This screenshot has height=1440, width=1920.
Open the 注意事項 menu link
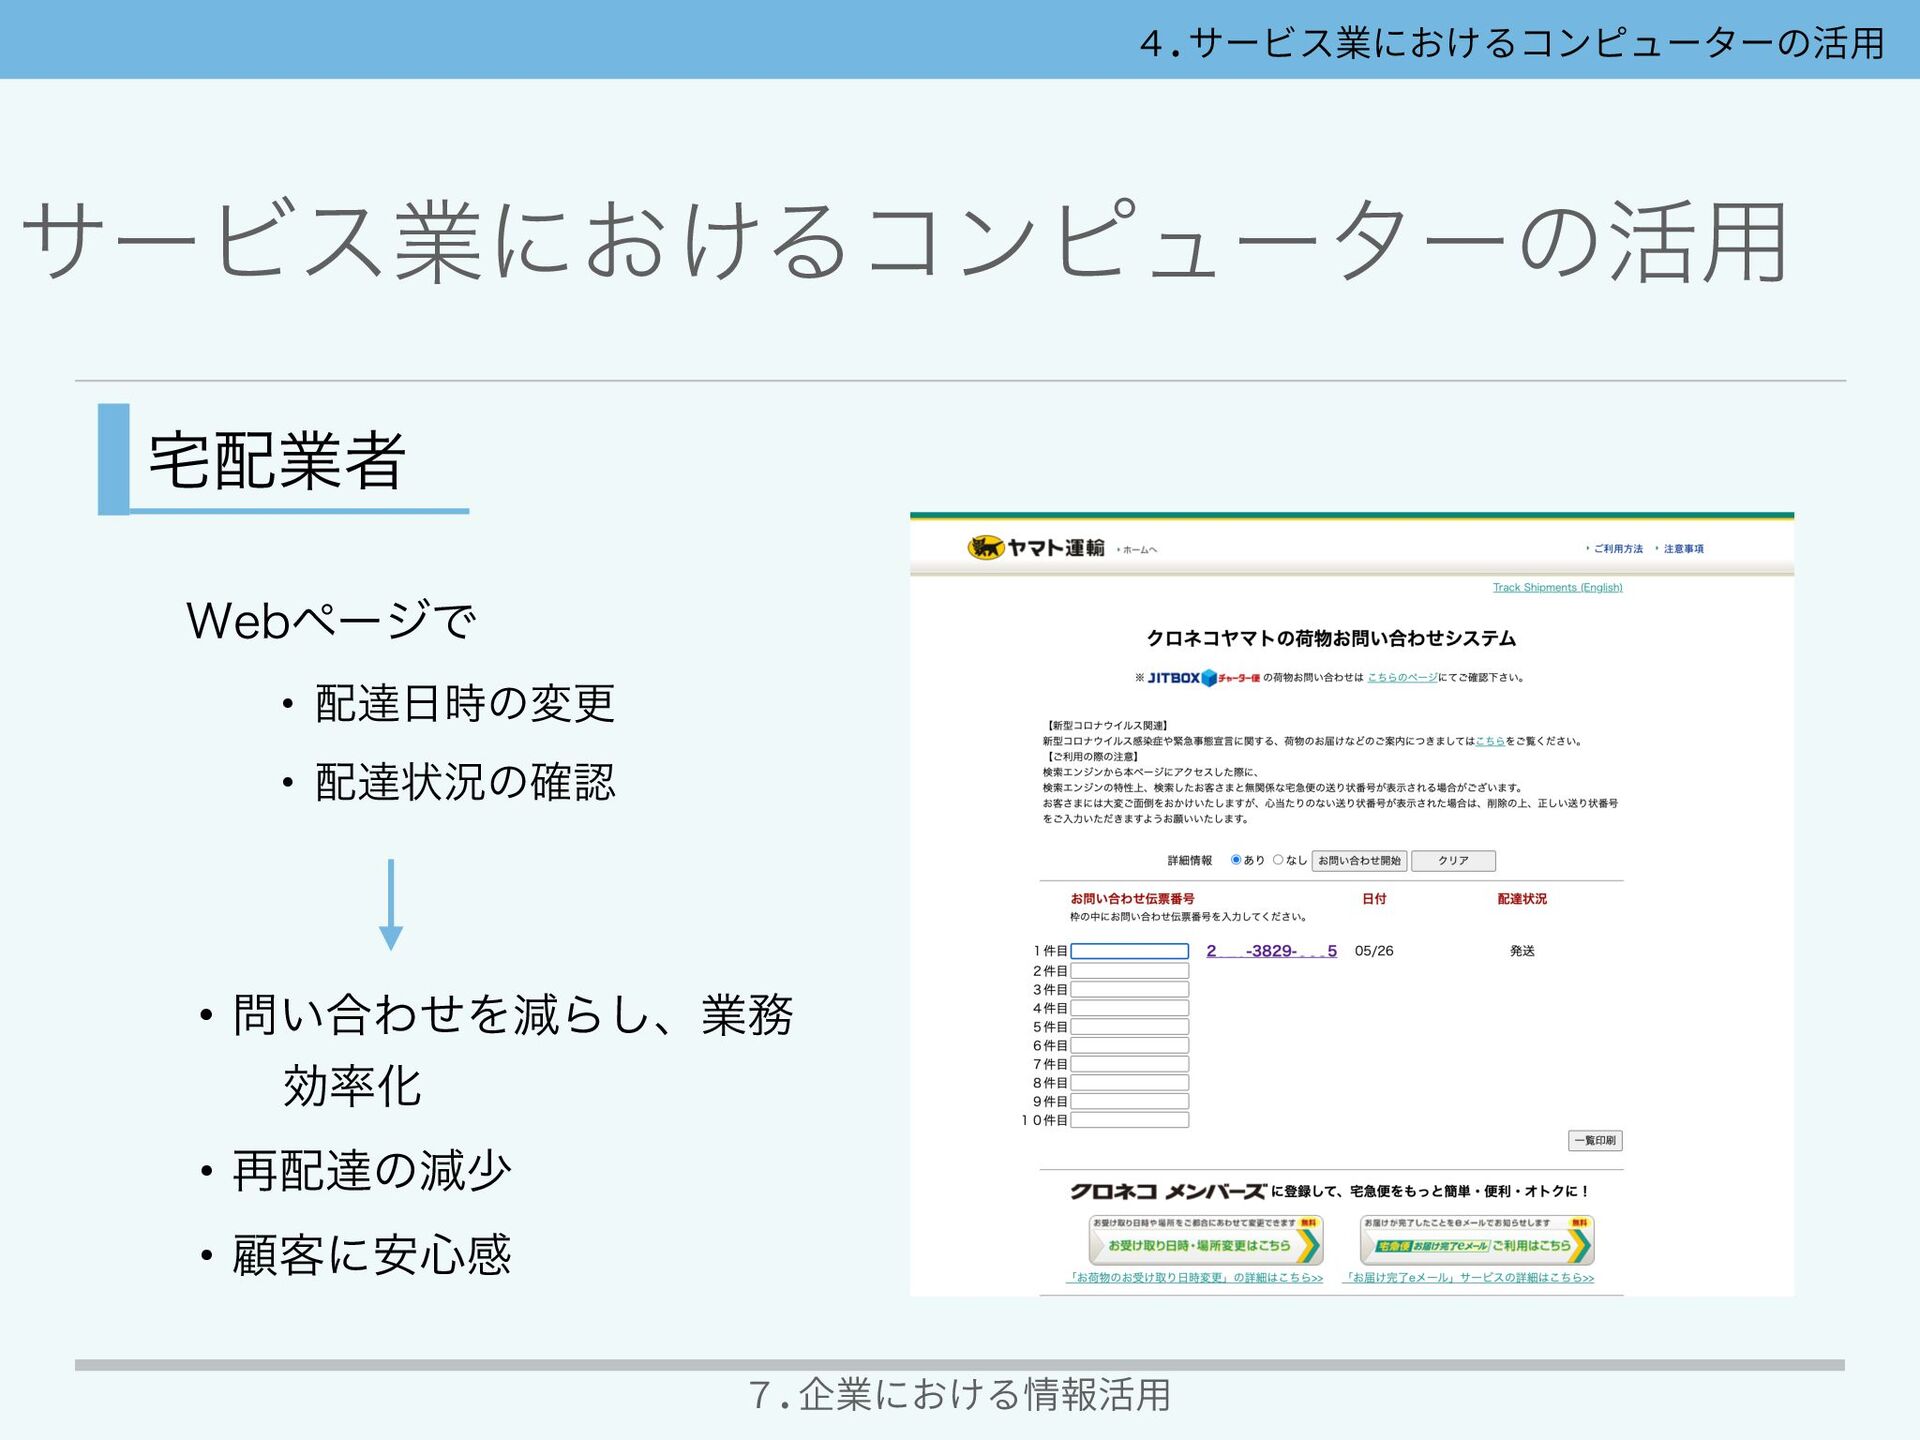(x=1683, y=549)
